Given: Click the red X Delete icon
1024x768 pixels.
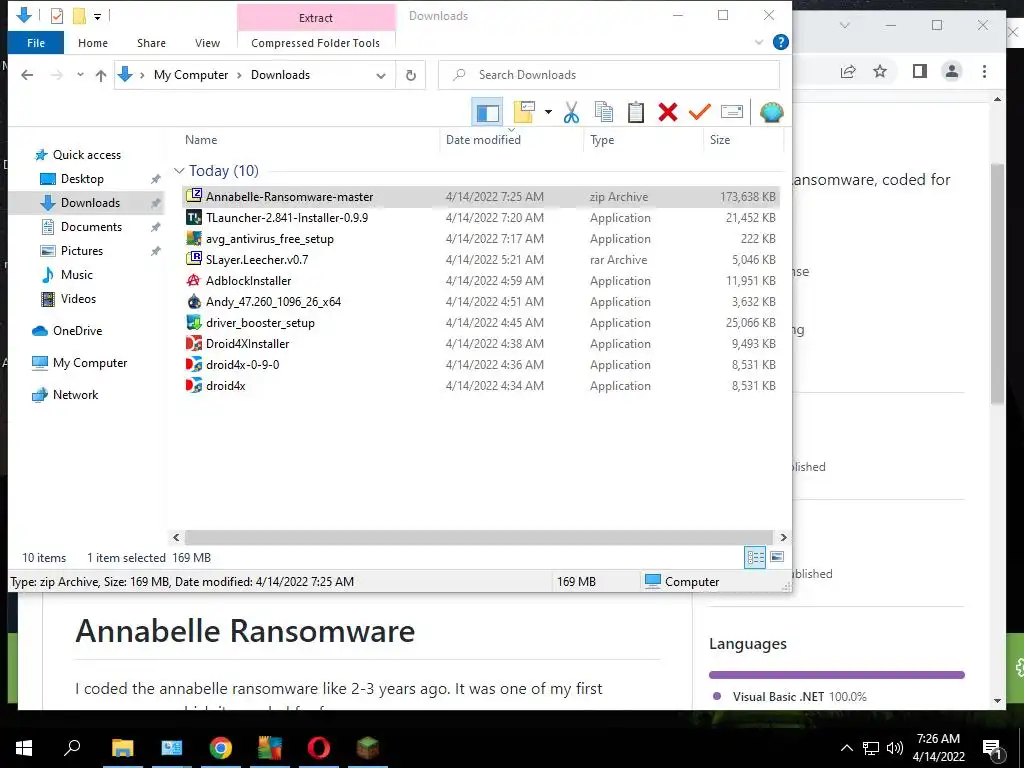Looking at the screenshot, I should pyautogui.click(x=667, y=112).
